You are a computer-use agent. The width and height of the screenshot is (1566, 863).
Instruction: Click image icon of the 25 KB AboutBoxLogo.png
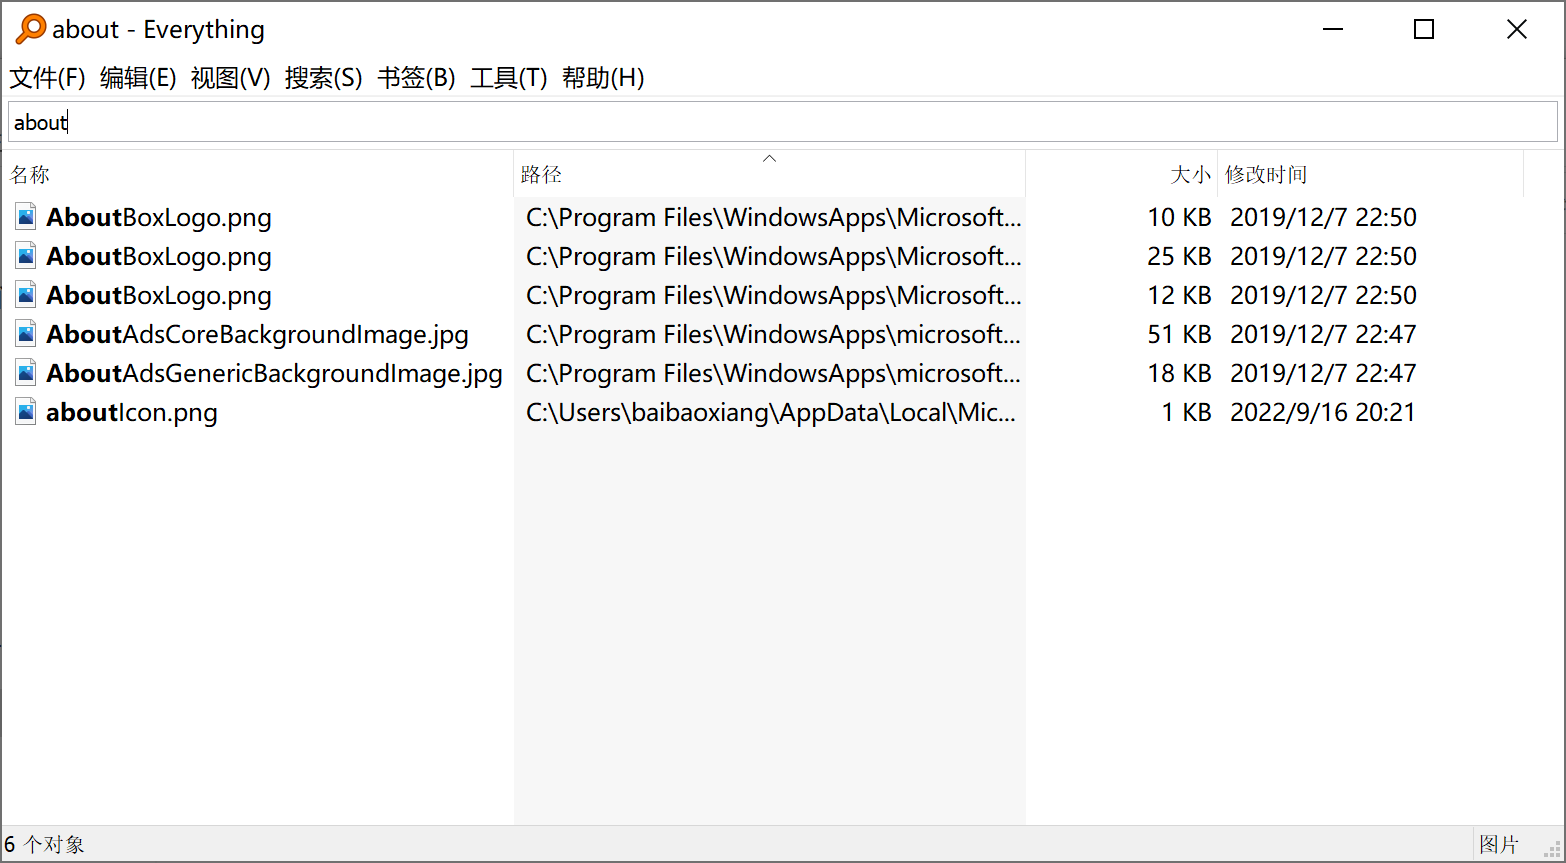[27, 256]
